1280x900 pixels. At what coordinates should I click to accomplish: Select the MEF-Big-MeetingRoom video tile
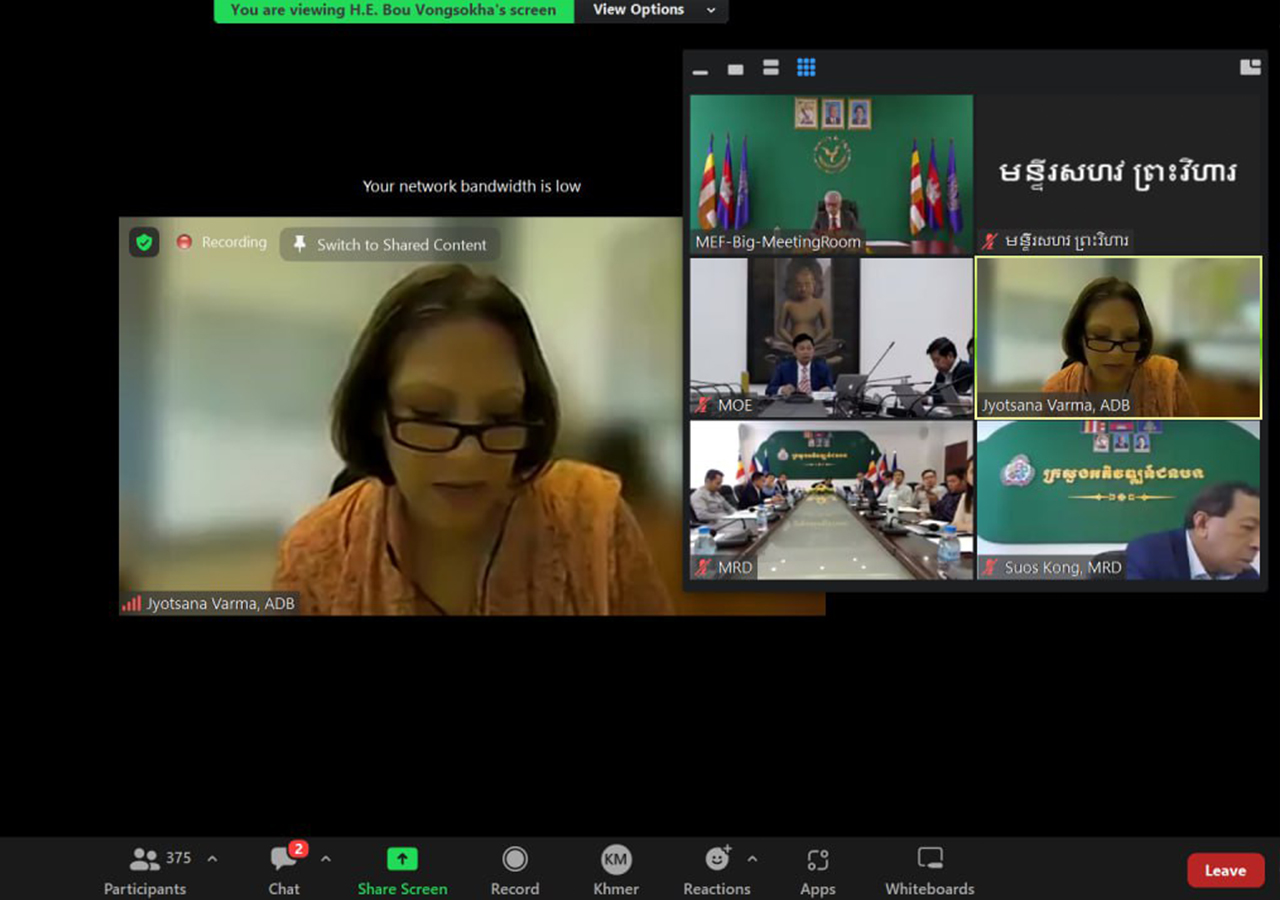831,173
